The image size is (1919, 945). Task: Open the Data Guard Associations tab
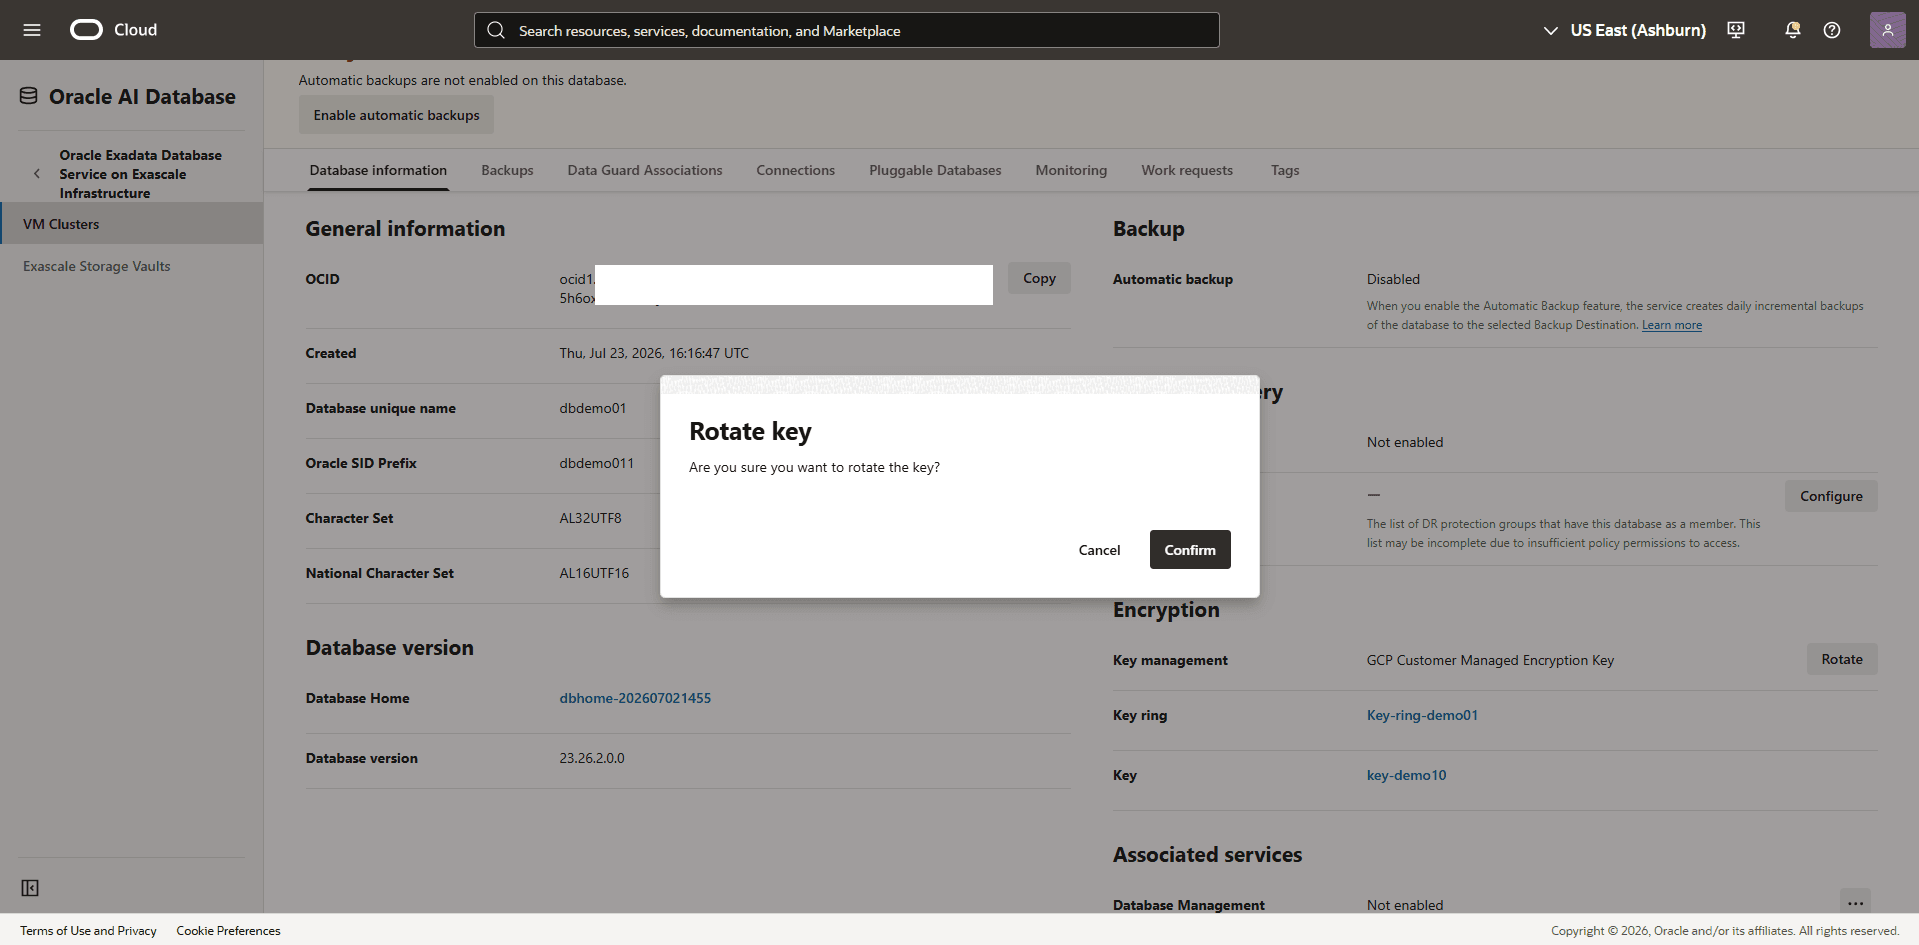(645, 170)
